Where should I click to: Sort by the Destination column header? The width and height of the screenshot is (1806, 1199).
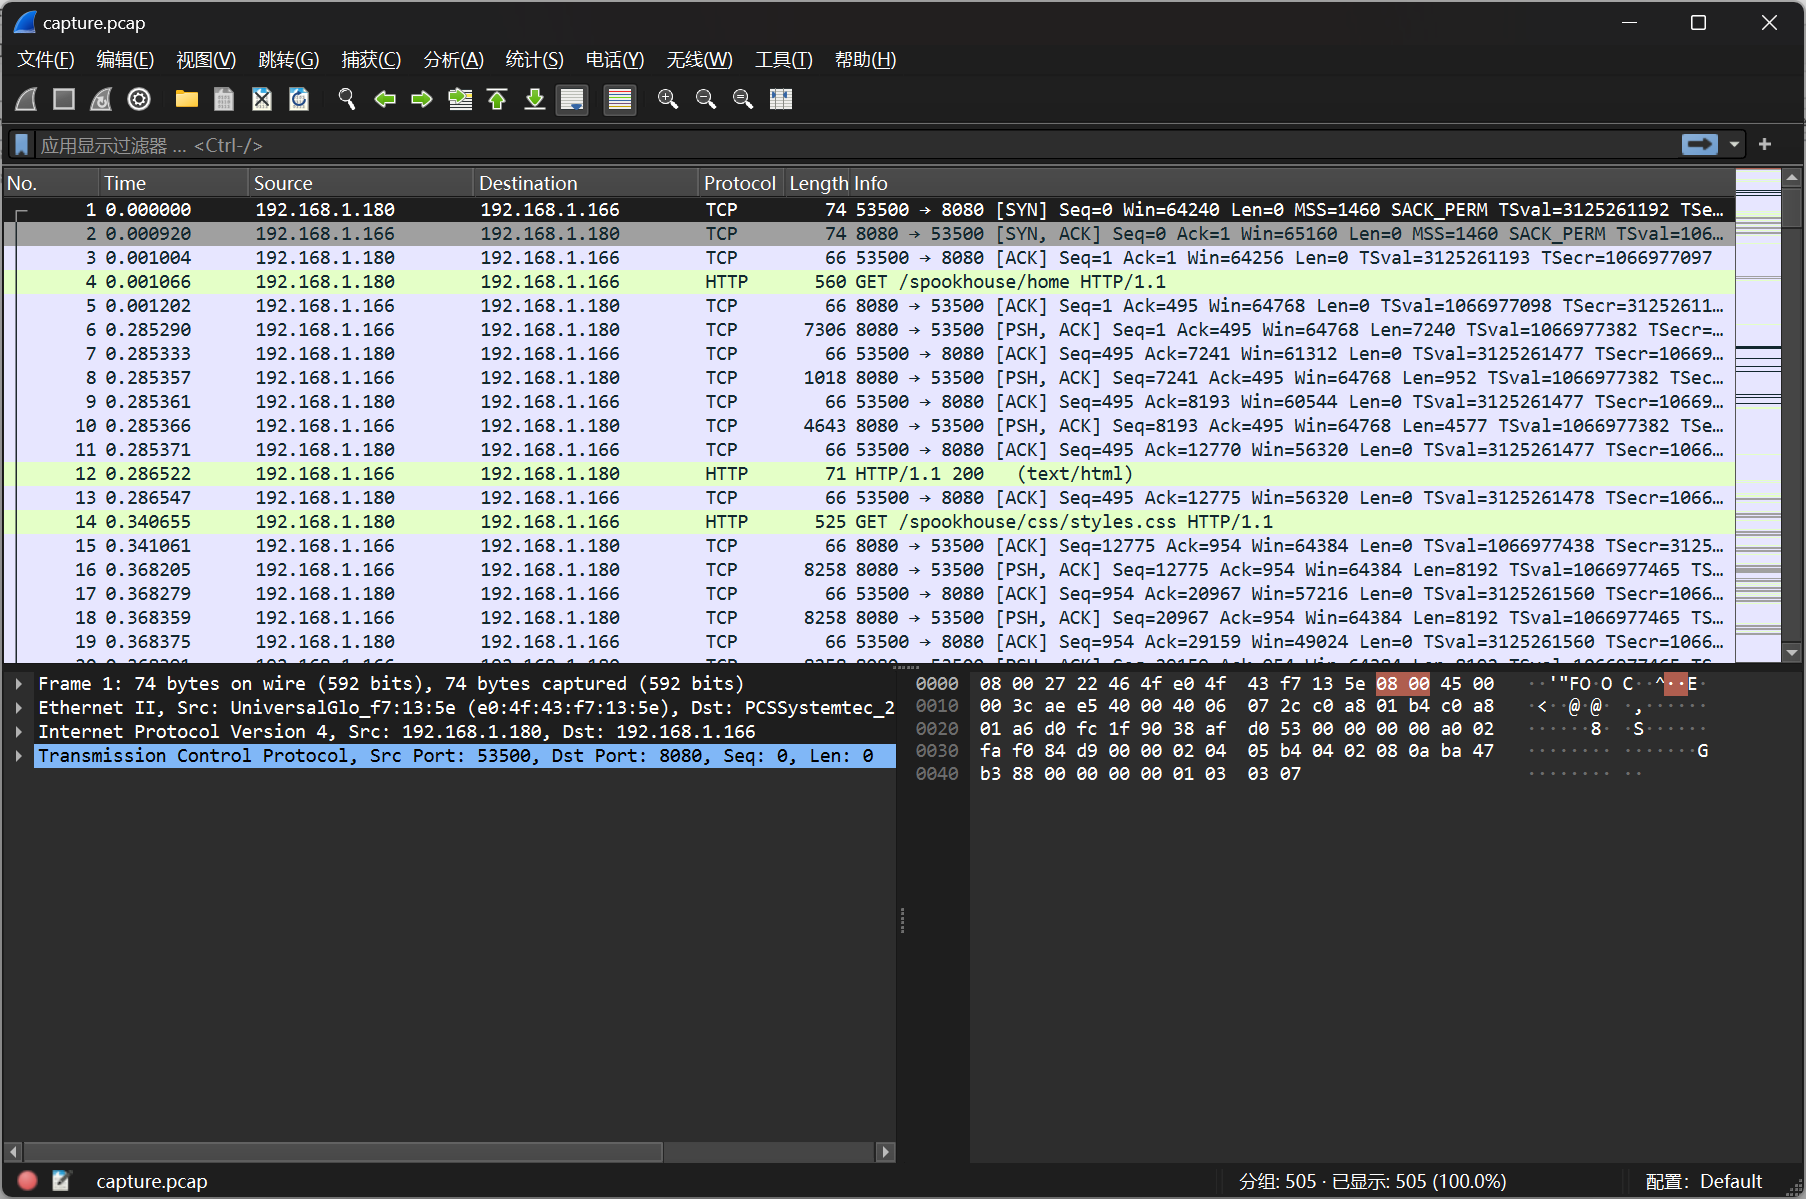pyautogui.click(x=586, y=183)
